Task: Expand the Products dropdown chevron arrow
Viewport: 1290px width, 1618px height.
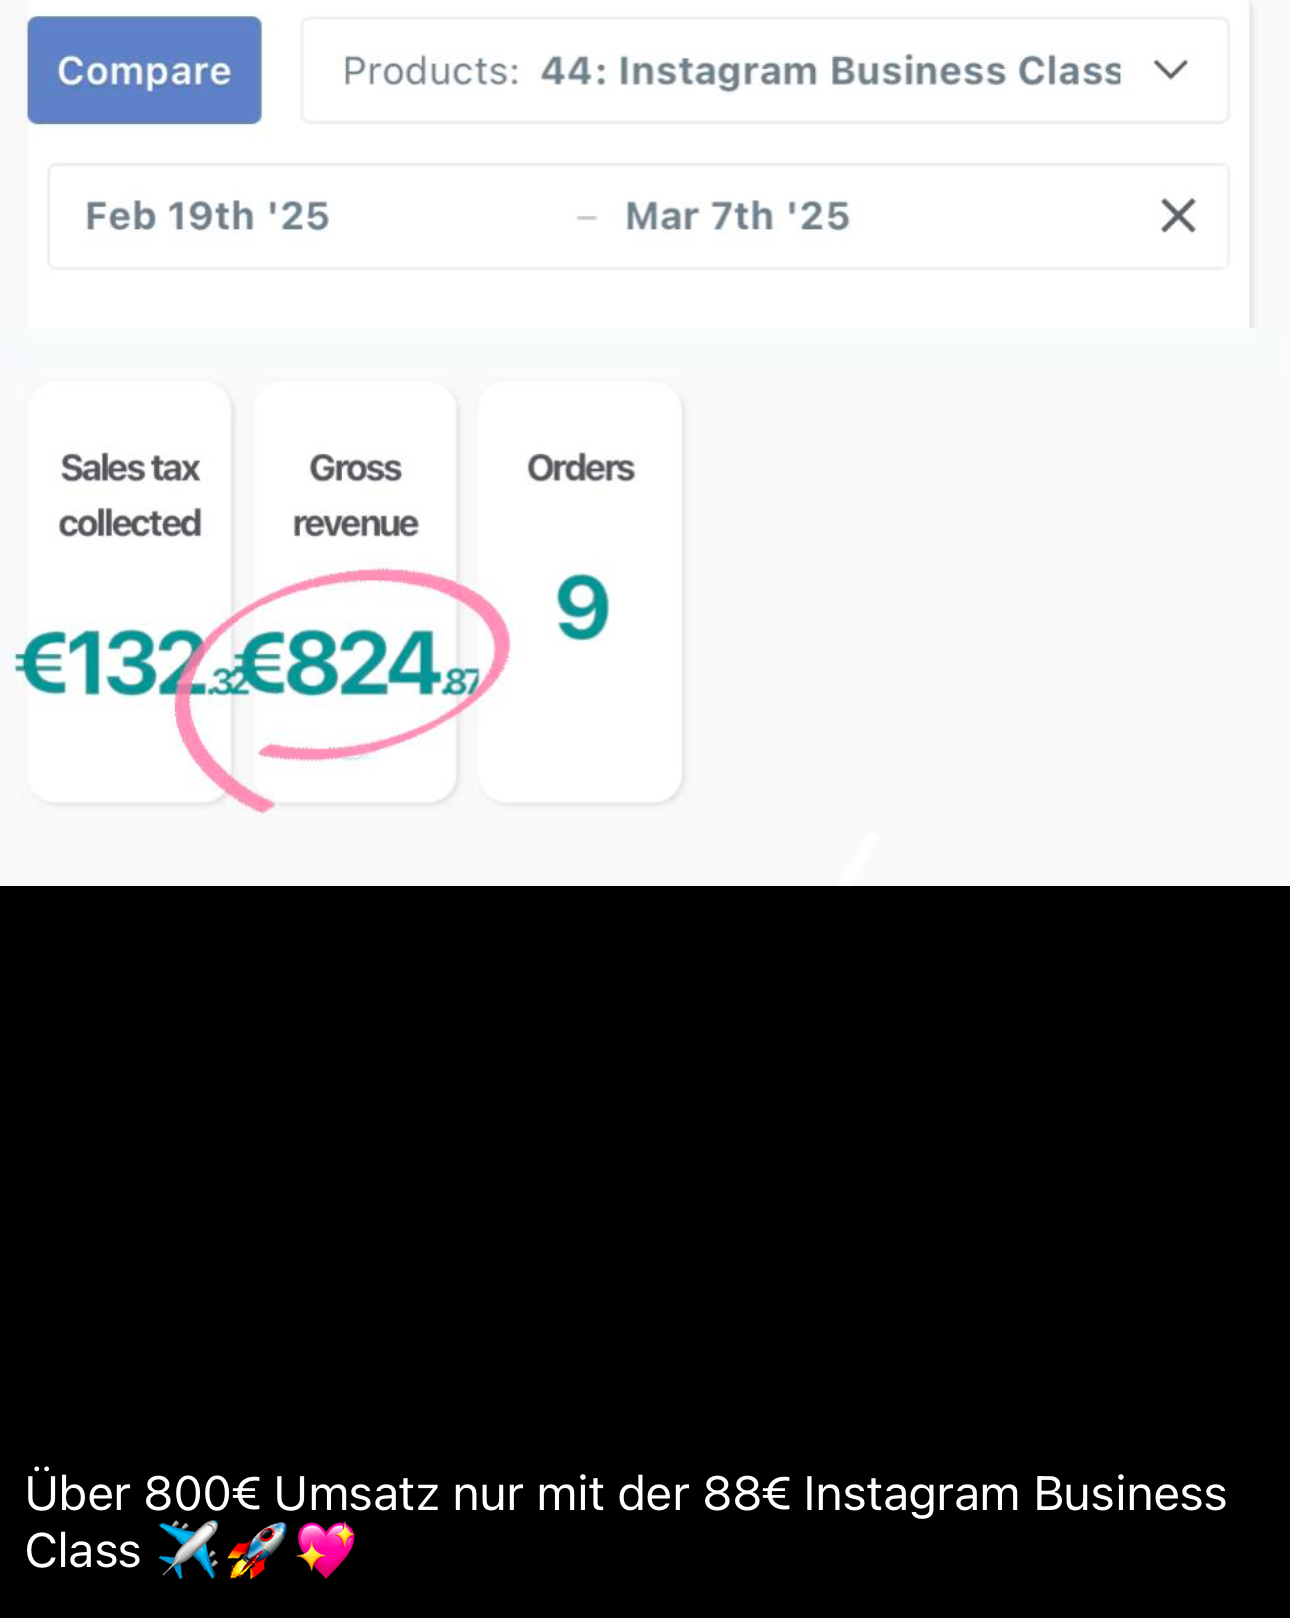Action: (1170, 70)
